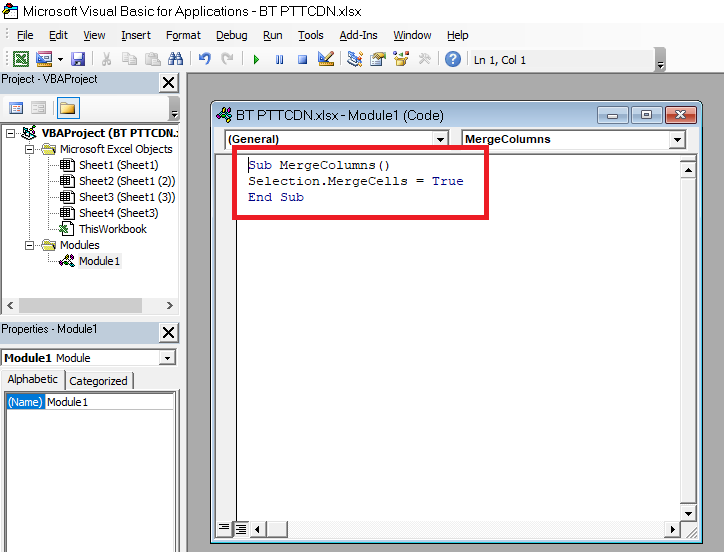
Task: Open the Object Browser toolbar icon
Action: click(401, 59)
